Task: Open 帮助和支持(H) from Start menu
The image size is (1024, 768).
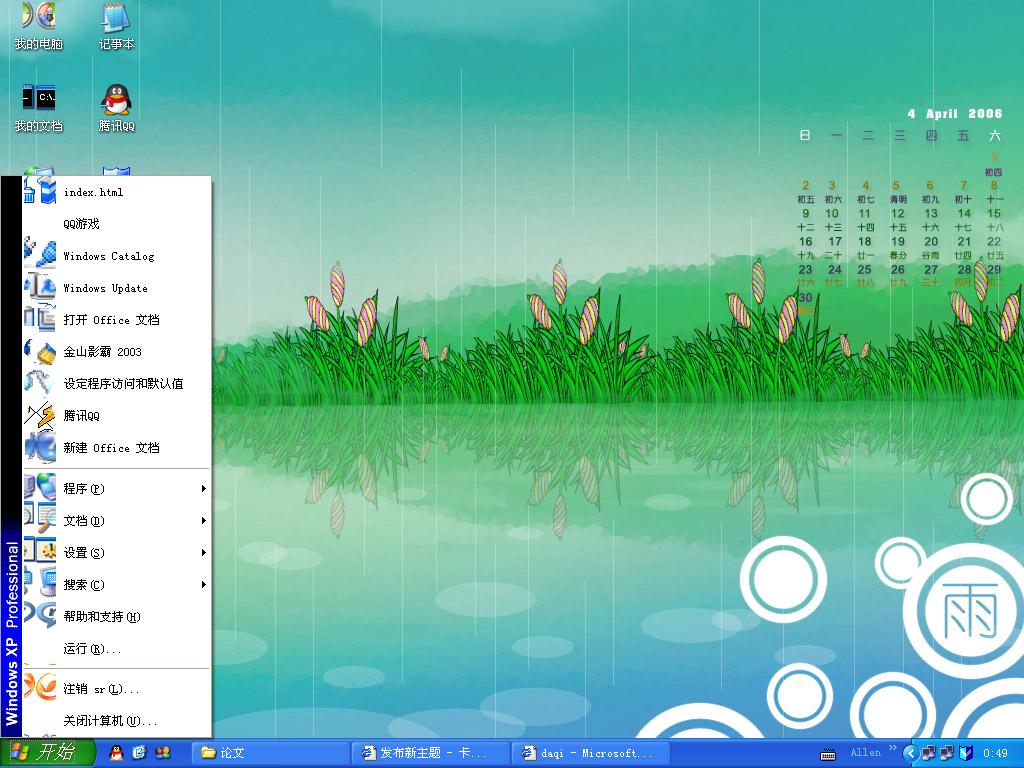Action: (x=116, y=616)
